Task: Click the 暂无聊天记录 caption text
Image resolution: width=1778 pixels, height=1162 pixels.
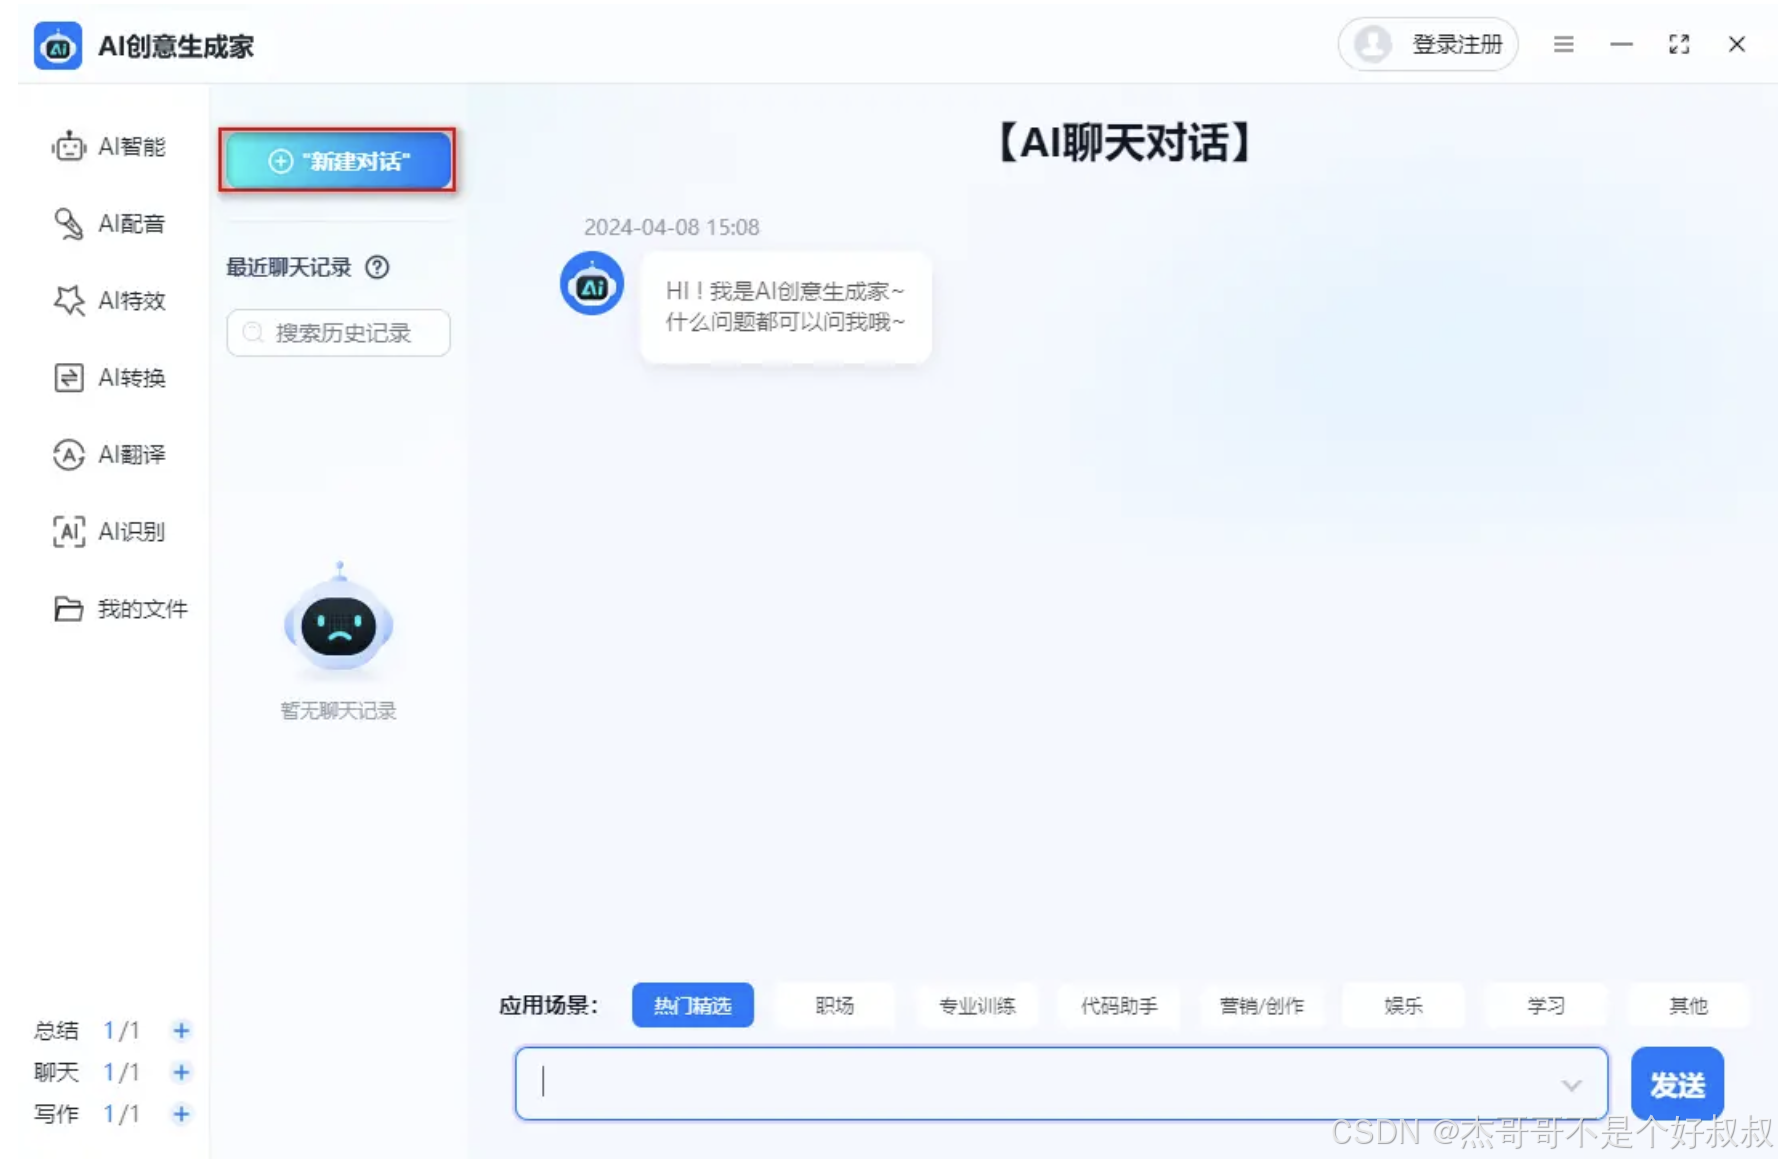Action: [x=338, y=711]
